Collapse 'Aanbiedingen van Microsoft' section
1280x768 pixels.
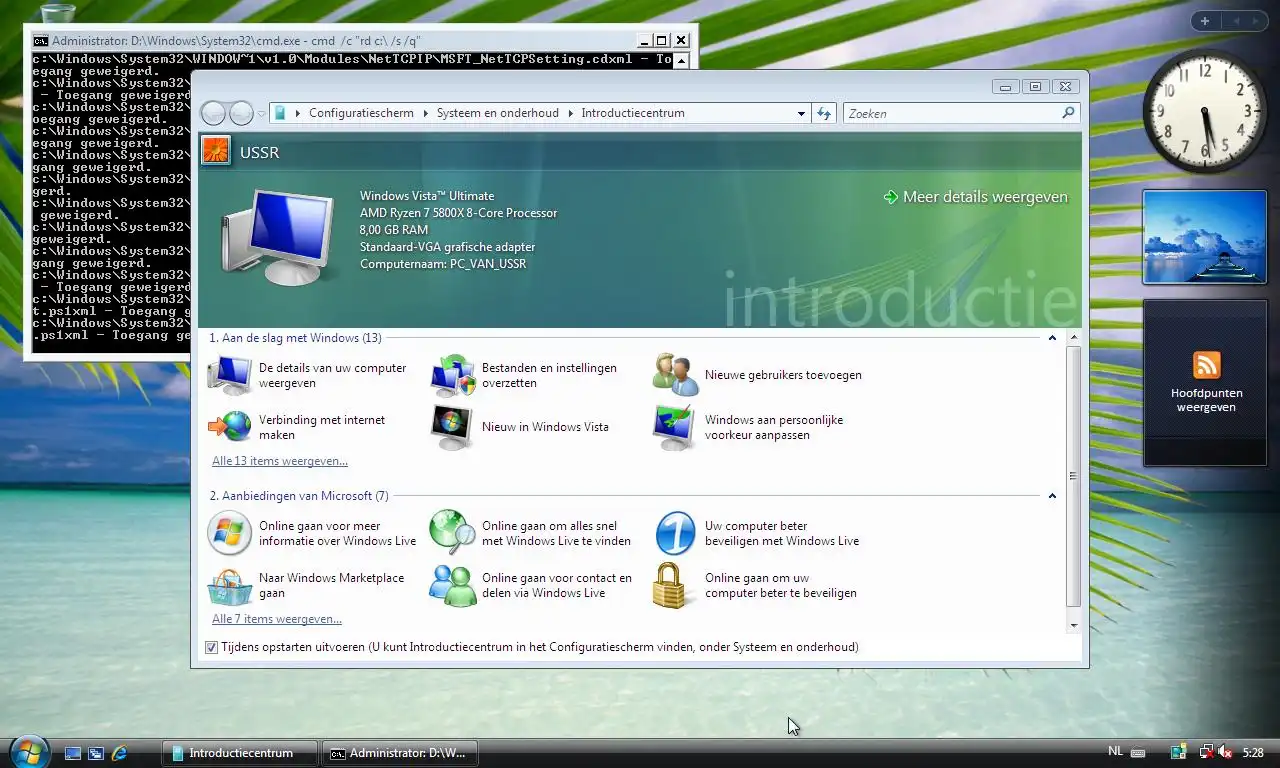[1052, 496]
